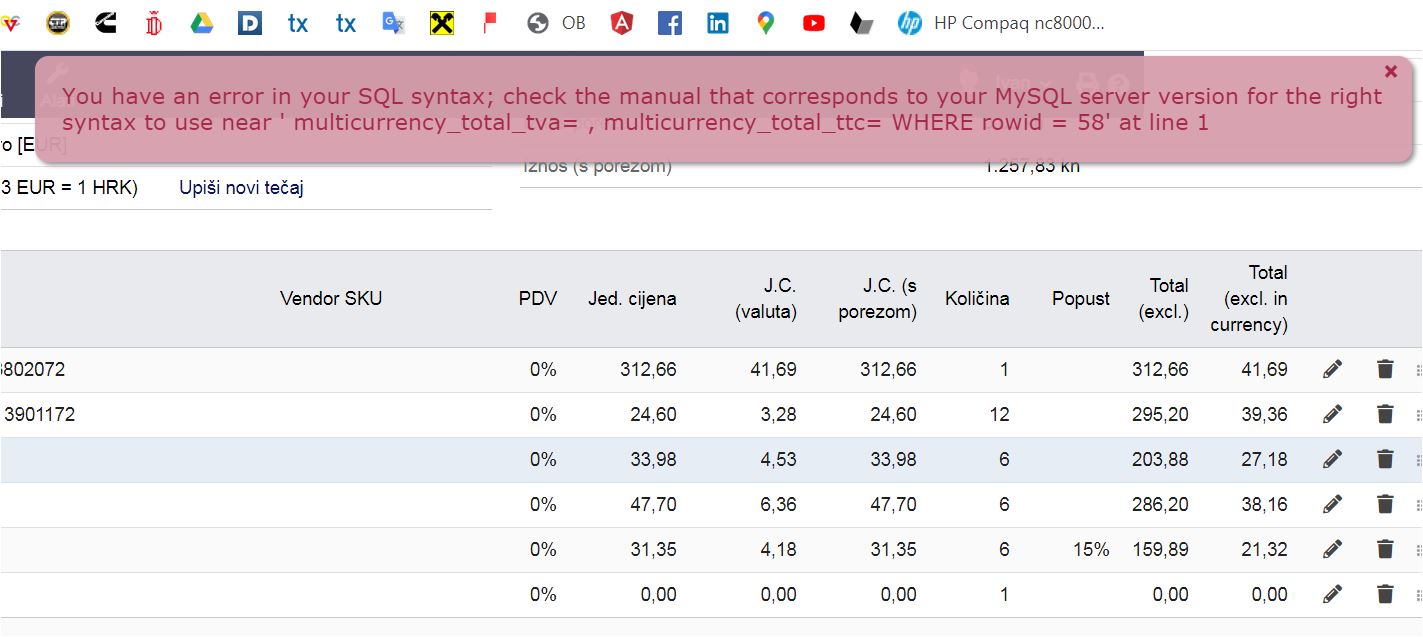Edit the last line with 0,00 total
Screen dimensions: 1423x637
1332,594
